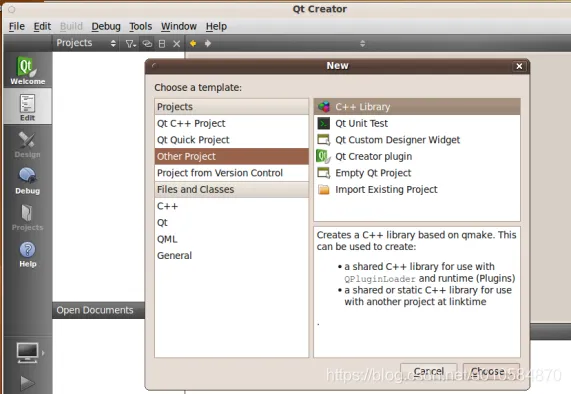Select Qt under Files and Classes
Viewport: 571px width, 394px height.
click(232, 222)
